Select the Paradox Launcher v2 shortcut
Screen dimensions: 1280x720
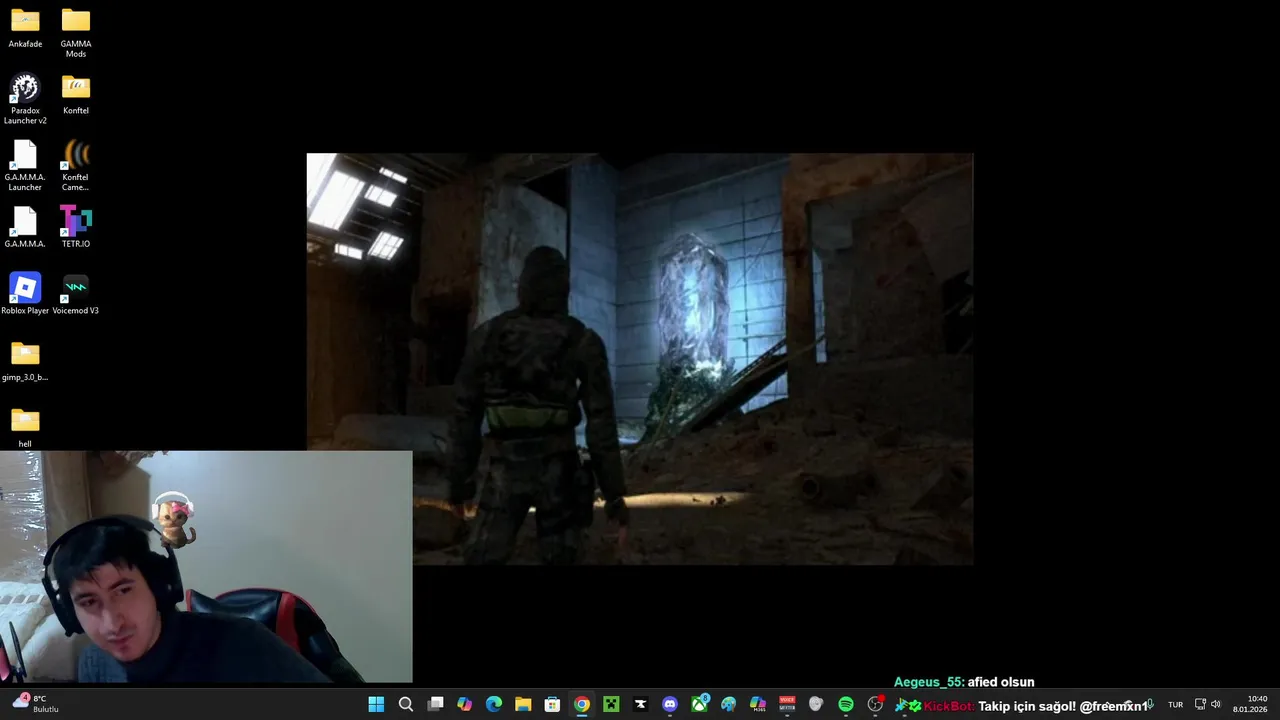(x=25, y=99)
